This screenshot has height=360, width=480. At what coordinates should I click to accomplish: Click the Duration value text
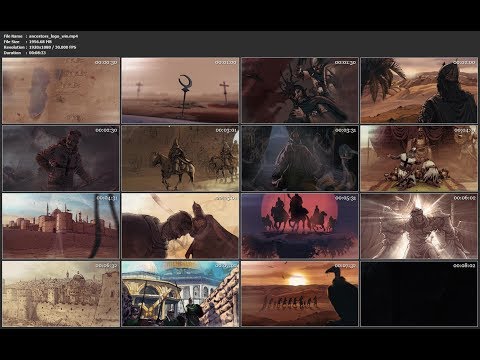pyautogui.click(x=37, y=53)
